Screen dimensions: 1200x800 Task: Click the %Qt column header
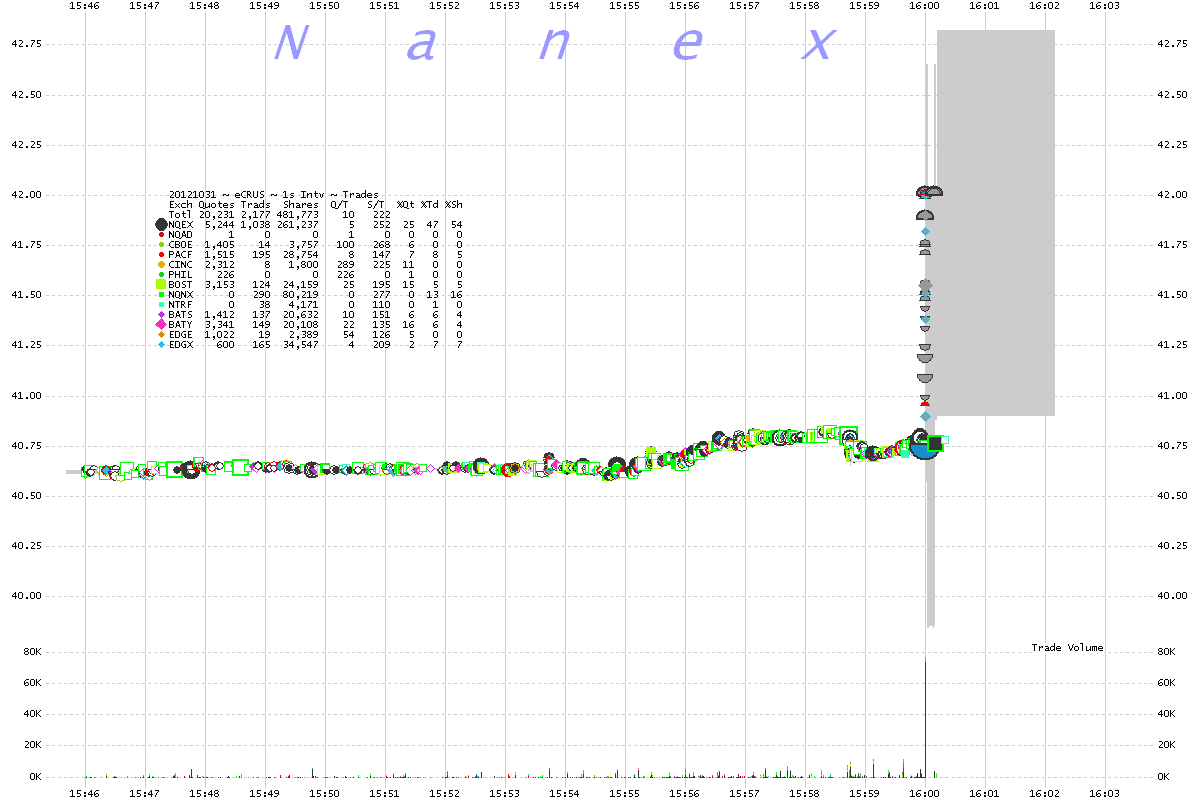pos(406,204)
